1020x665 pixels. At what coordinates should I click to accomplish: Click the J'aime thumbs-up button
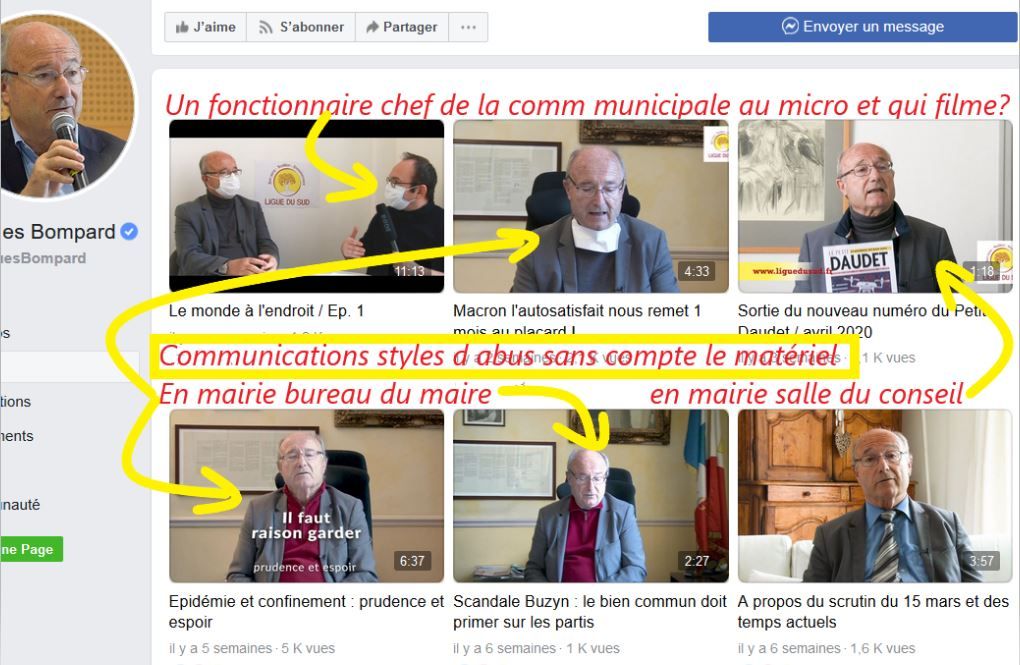(x=206, y=27)
